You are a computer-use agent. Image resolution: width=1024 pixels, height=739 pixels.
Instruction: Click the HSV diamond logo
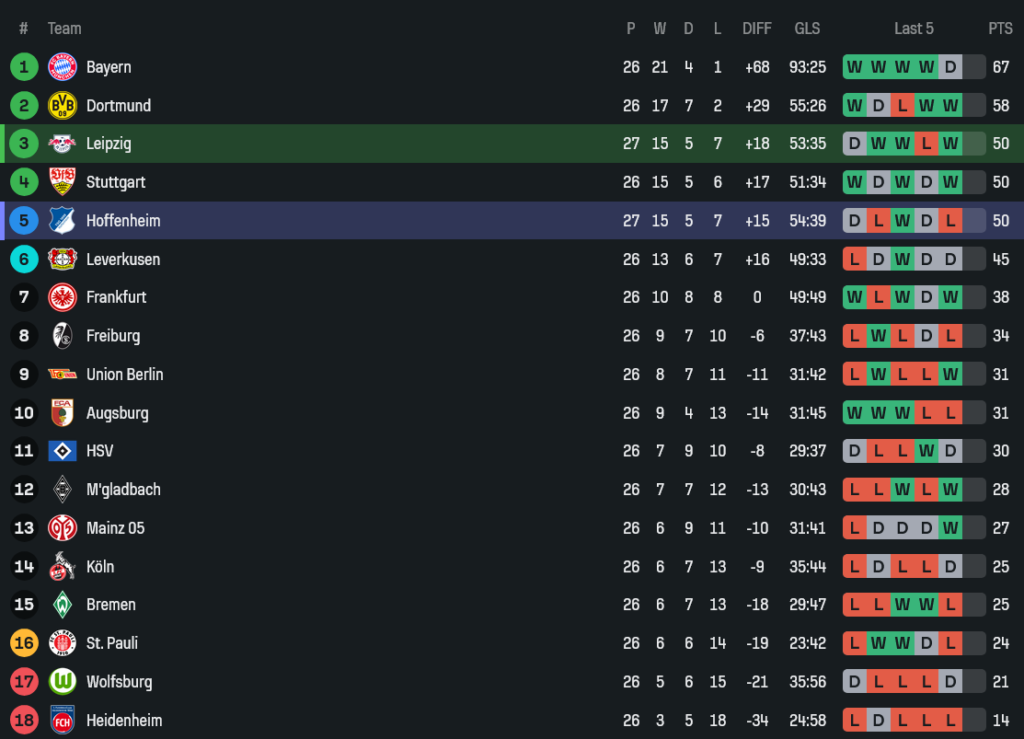[x=62, y=451]
